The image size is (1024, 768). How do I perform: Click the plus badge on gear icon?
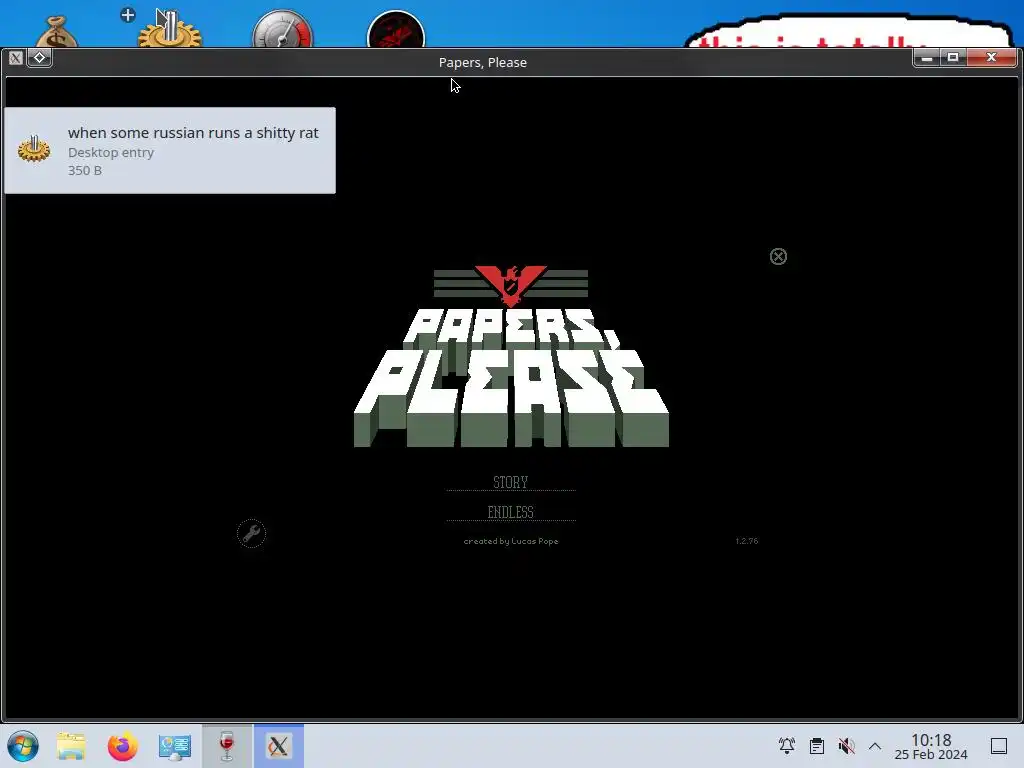(128, 15)
